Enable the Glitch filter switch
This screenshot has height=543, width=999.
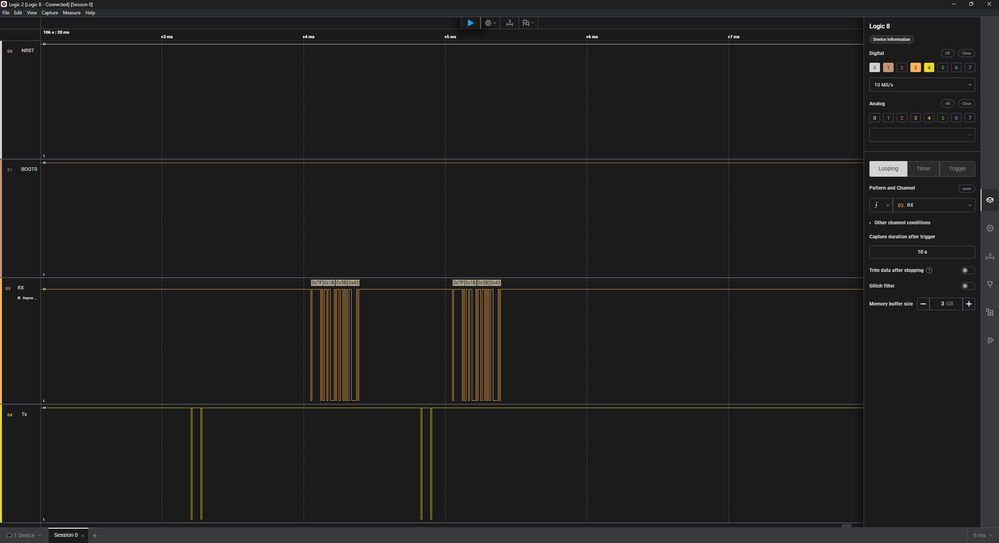[967, 286]
